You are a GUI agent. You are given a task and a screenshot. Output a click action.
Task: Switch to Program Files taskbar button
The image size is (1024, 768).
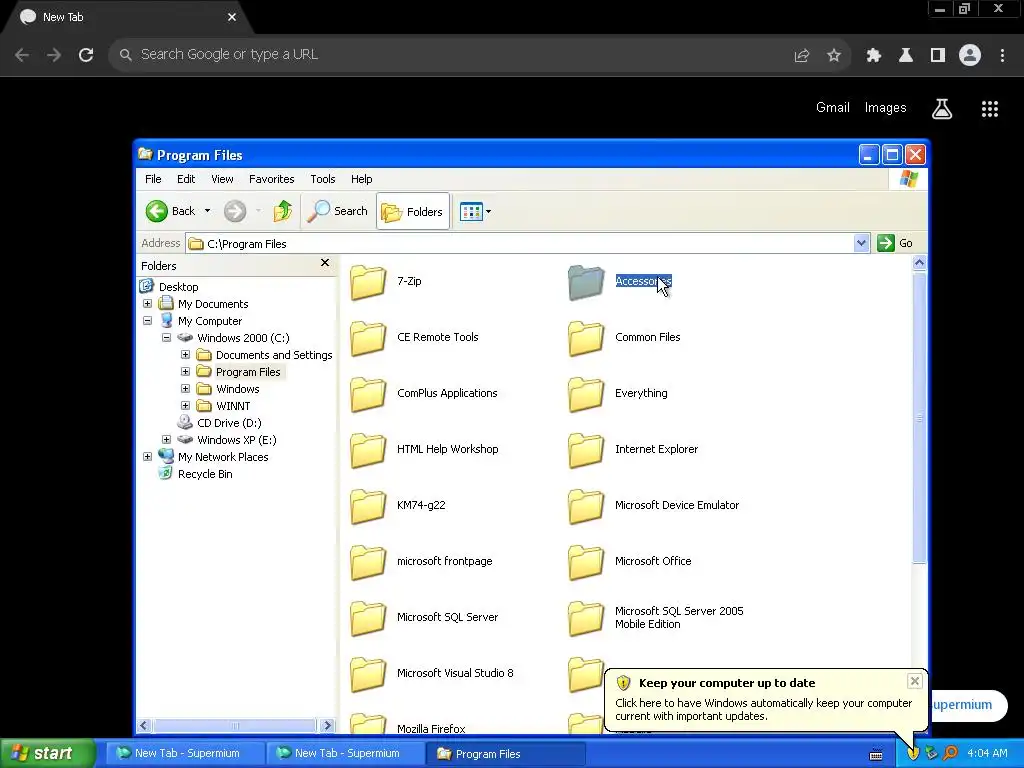pyautogui.click(x=505, y=754)
